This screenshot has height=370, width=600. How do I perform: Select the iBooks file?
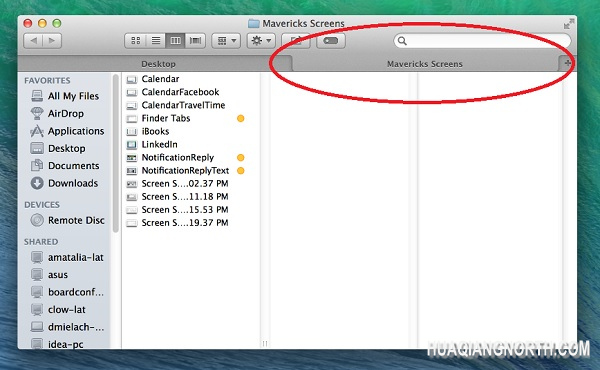coord(148,131)
